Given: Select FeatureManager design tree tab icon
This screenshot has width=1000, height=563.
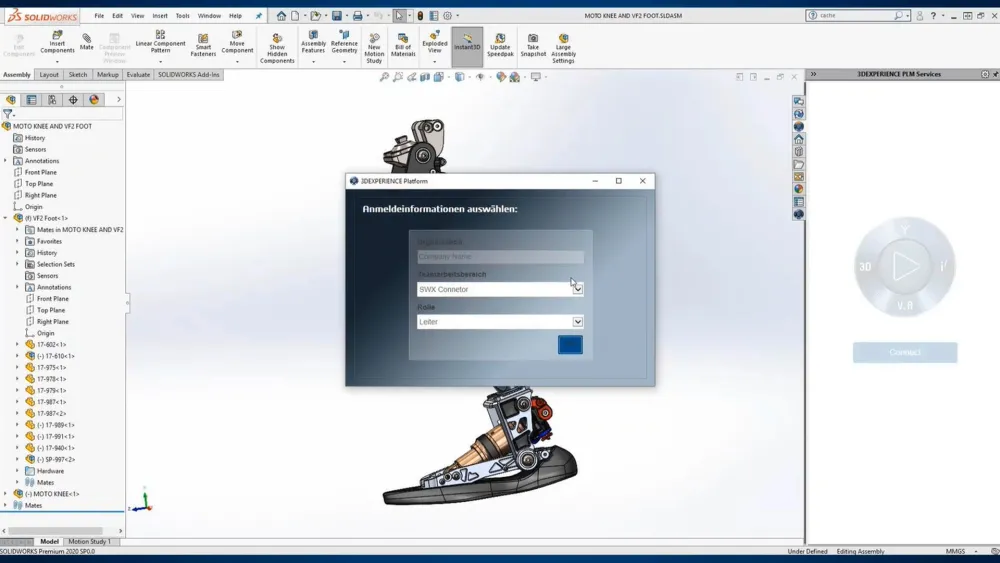Looking at the screenshot, I should 11,99.
